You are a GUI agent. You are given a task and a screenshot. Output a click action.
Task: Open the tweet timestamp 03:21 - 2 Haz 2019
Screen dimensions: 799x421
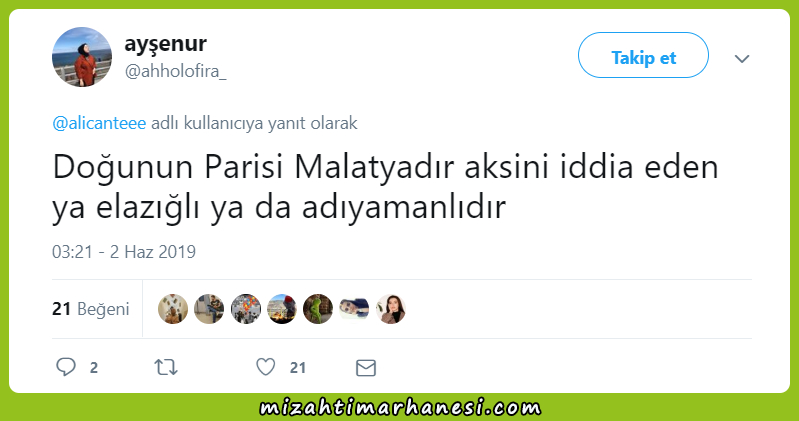(124, 252)
